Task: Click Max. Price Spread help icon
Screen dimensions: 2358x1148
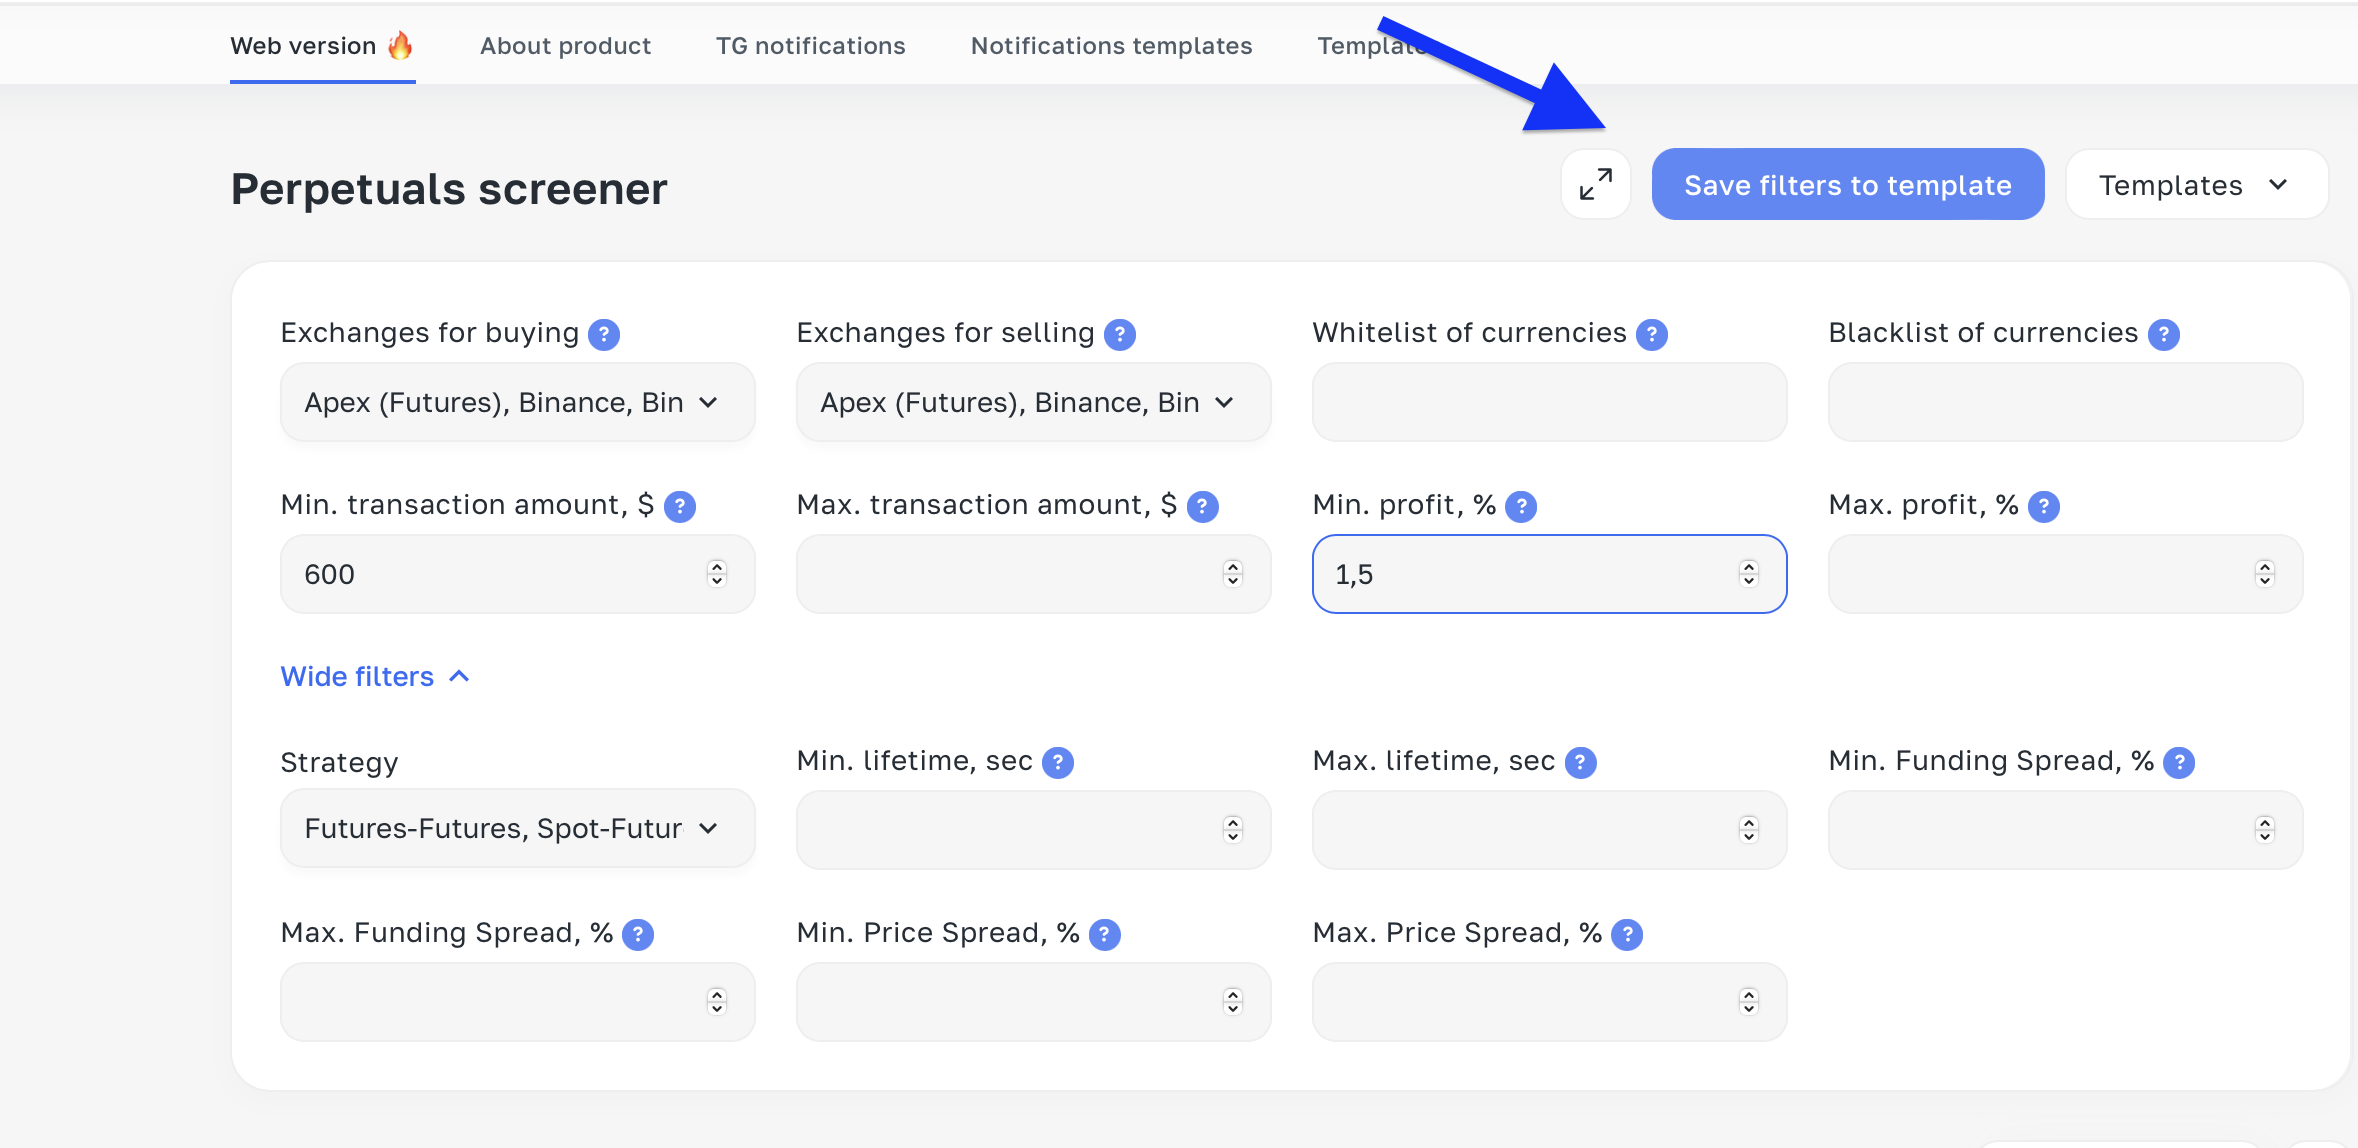Action: click(x=1627, y=934)
